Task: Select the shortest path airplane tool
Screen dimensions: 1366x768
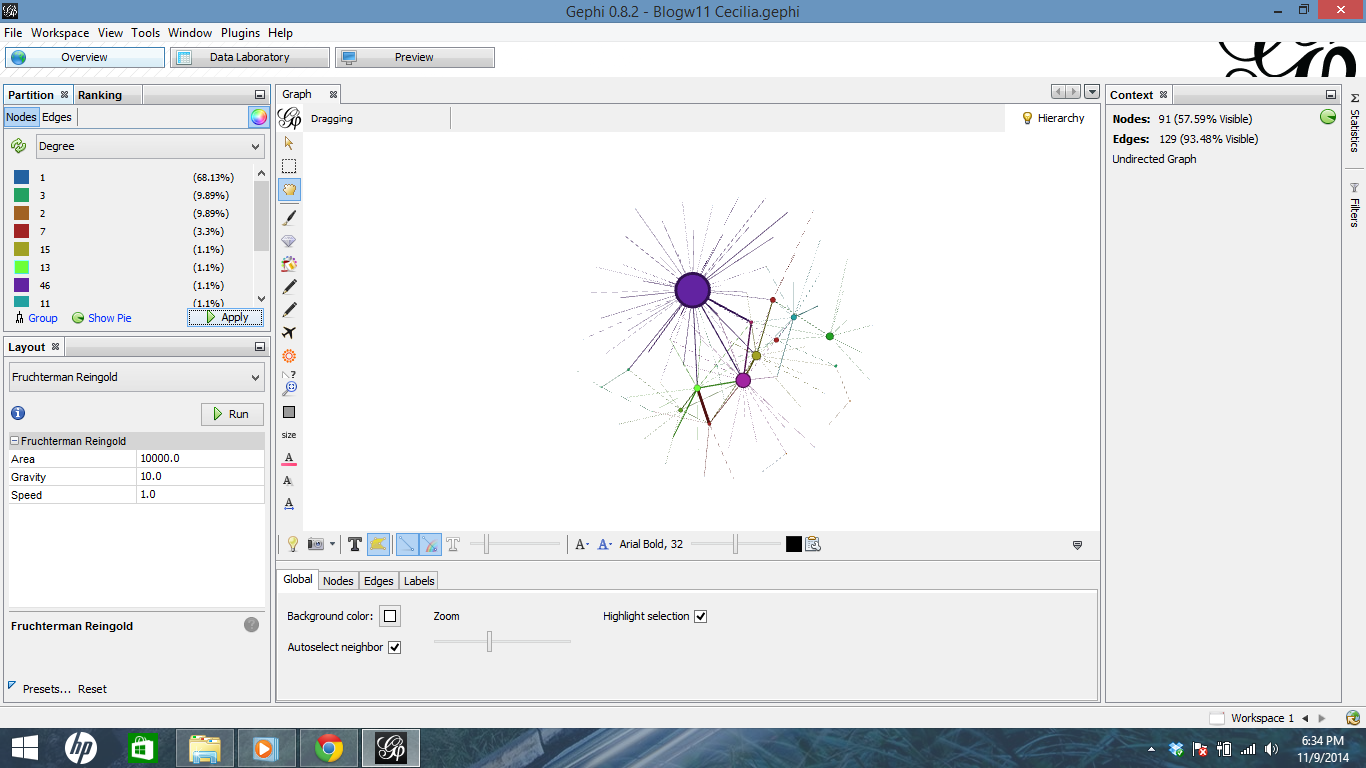Action: (289, 333)
